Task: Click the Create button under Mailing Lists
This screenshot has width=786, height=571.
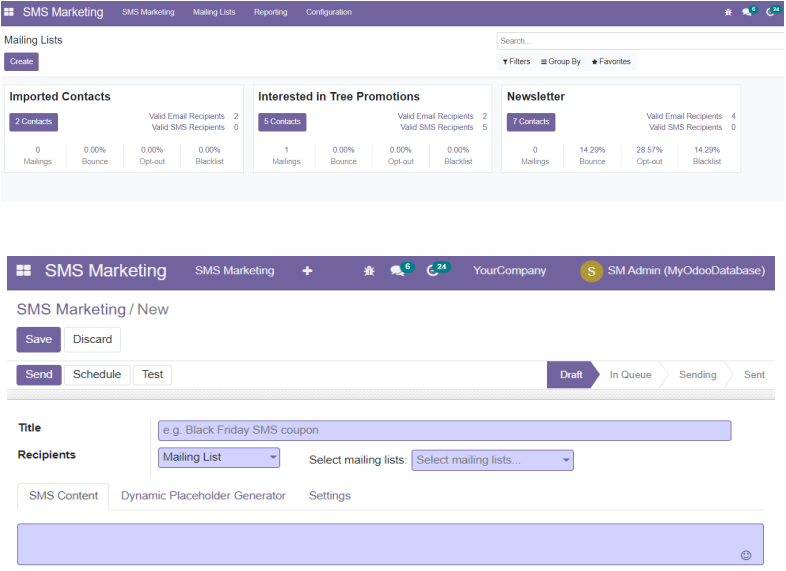Action: (x=21, y=62)
